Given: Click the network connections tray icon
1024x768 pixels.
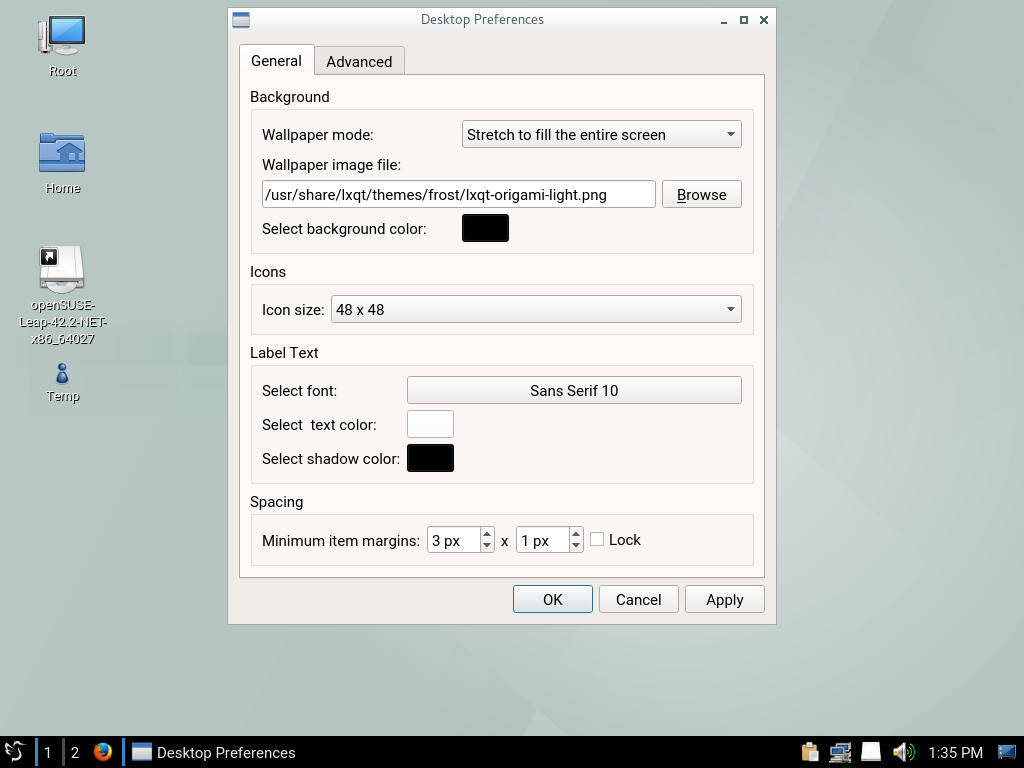Looking at the screenshot, I should tap(840, 752).
